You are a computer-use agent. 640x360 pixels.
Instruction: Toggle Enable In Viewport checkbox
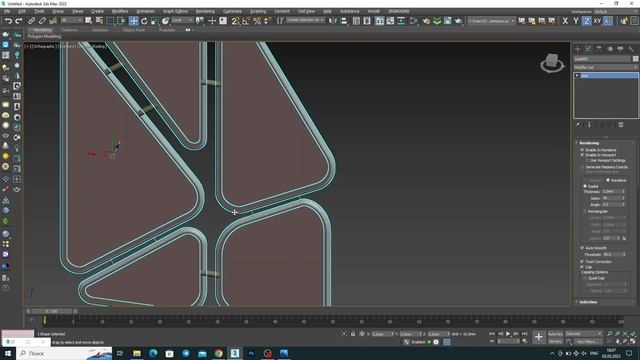(x=582, y=155)
